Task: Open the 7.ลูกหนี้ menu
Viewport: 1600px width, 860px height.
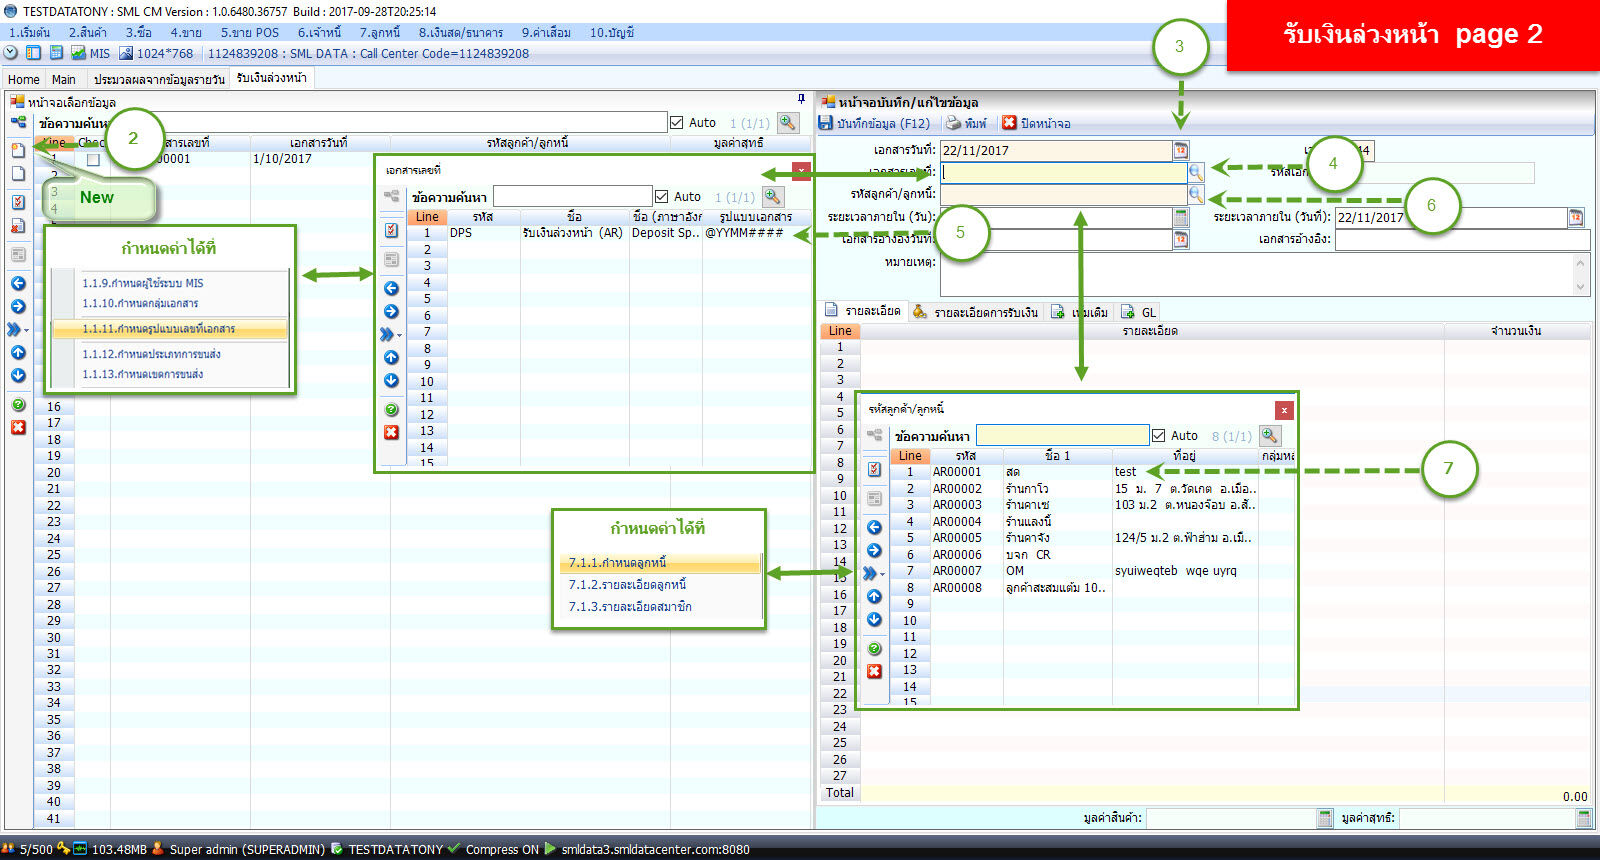Action: point(380,32)
